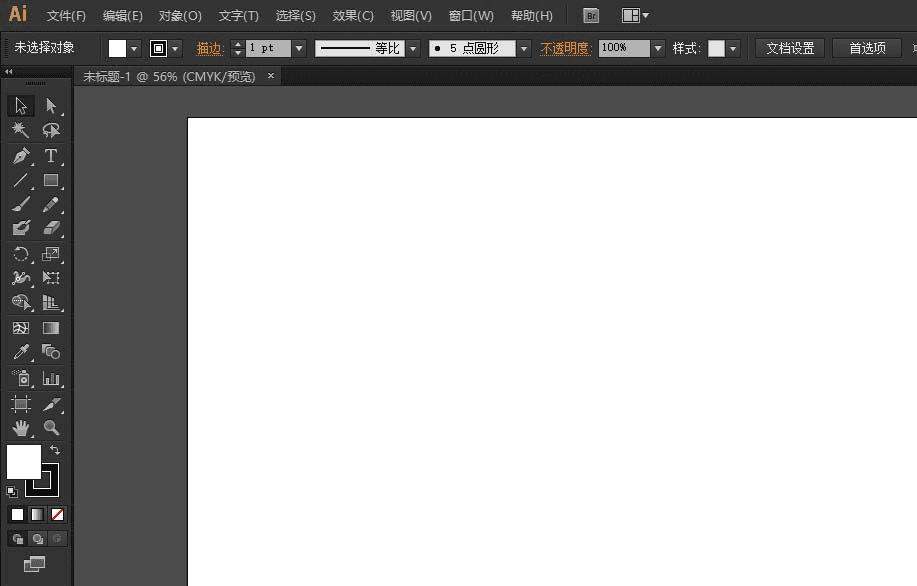Screen dimensions: 917x586
Task: Open the 窗口(W) menu
Action: point(471,16)
